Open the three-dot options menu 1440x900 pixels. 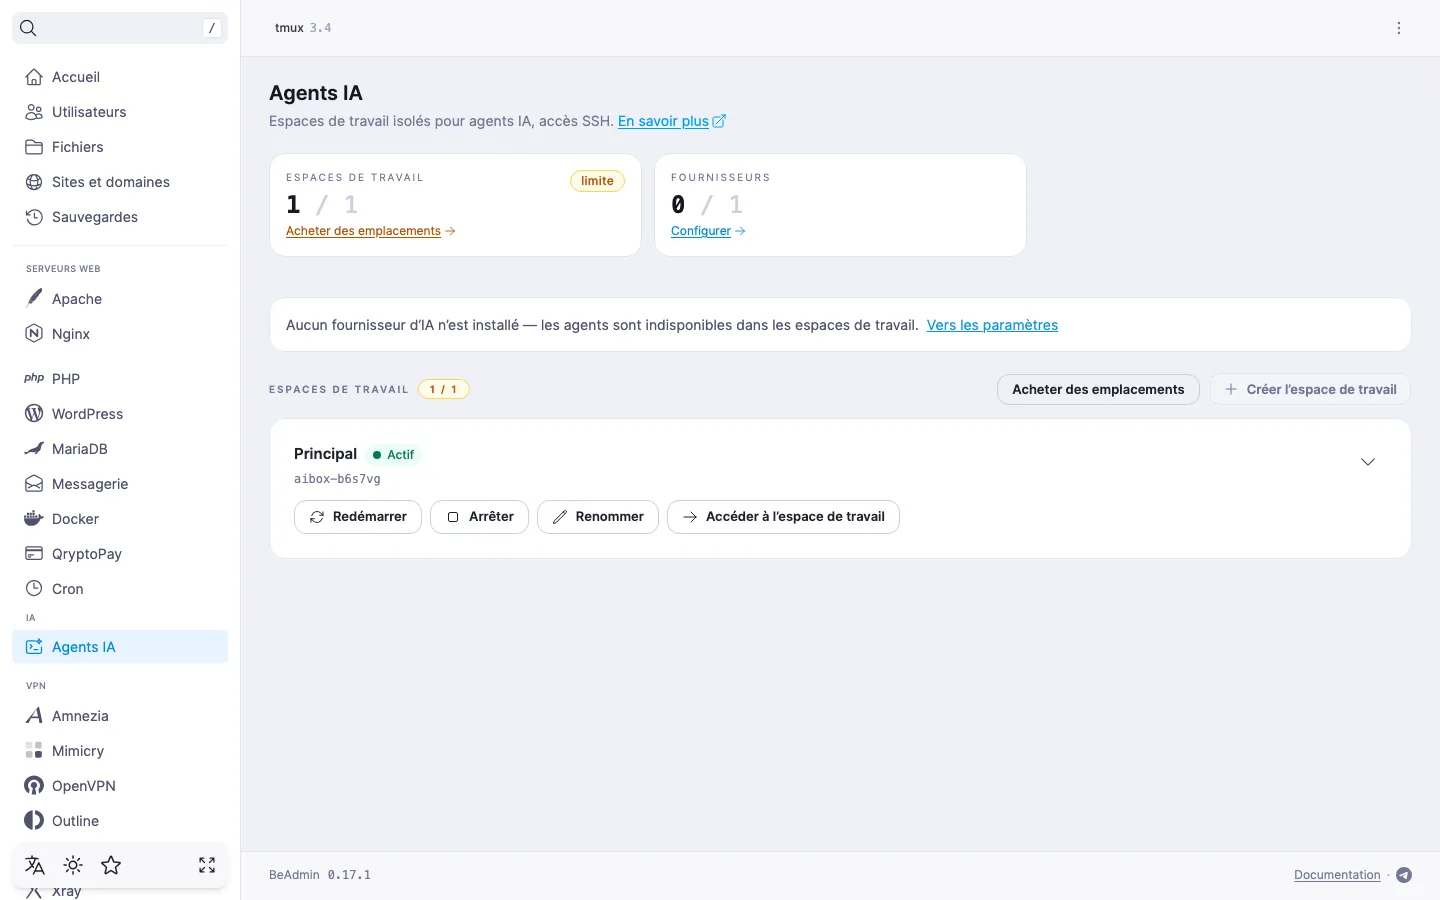click(1399, 28)
